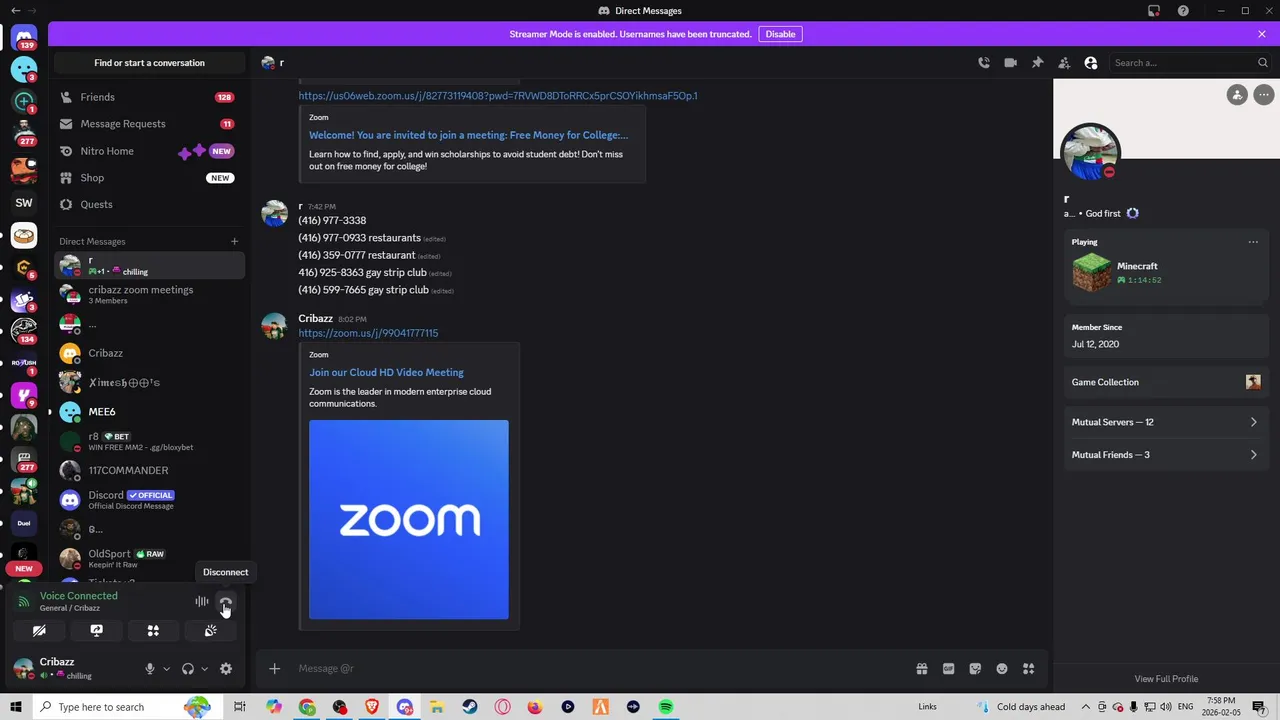Open Apps launcher in message bar

1029,669
